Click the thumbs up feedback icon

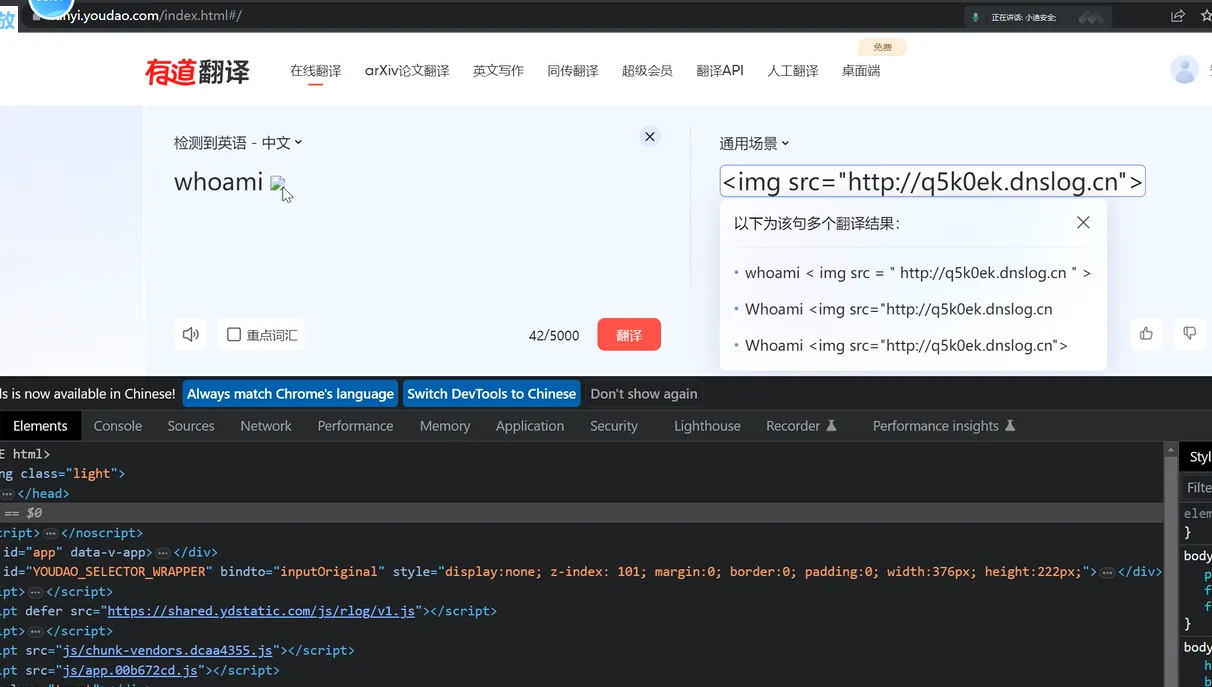point(1146,334)
